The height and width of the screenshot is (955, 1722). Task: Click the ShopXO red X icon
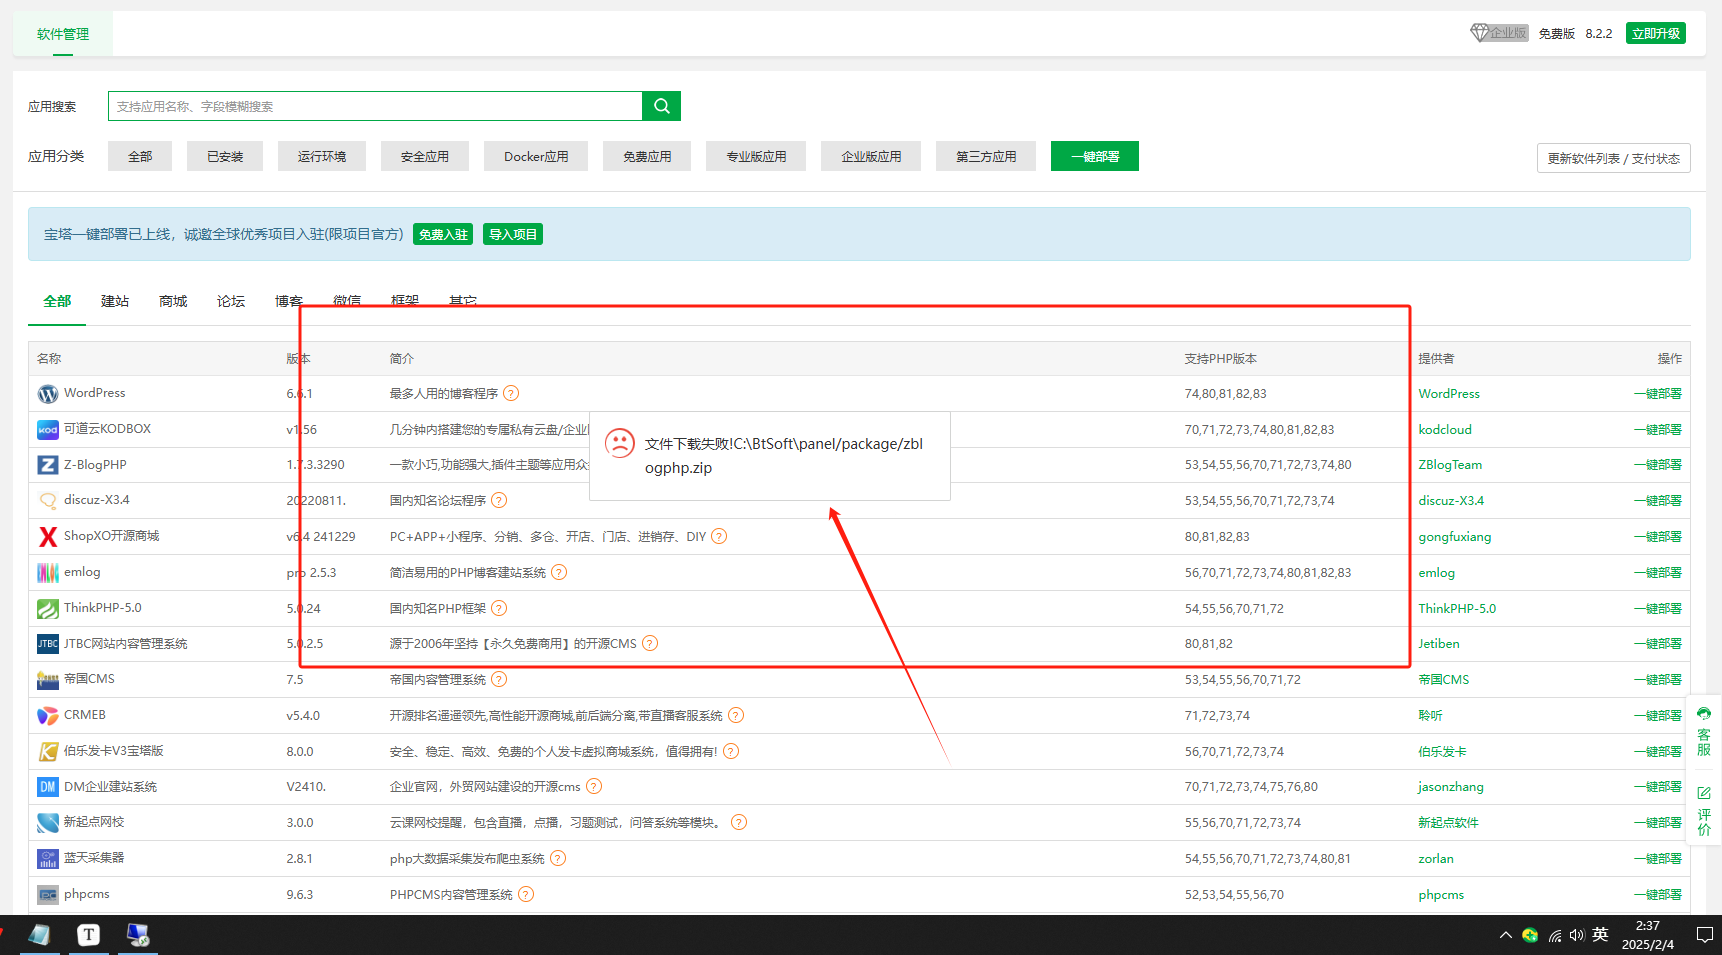48,537
